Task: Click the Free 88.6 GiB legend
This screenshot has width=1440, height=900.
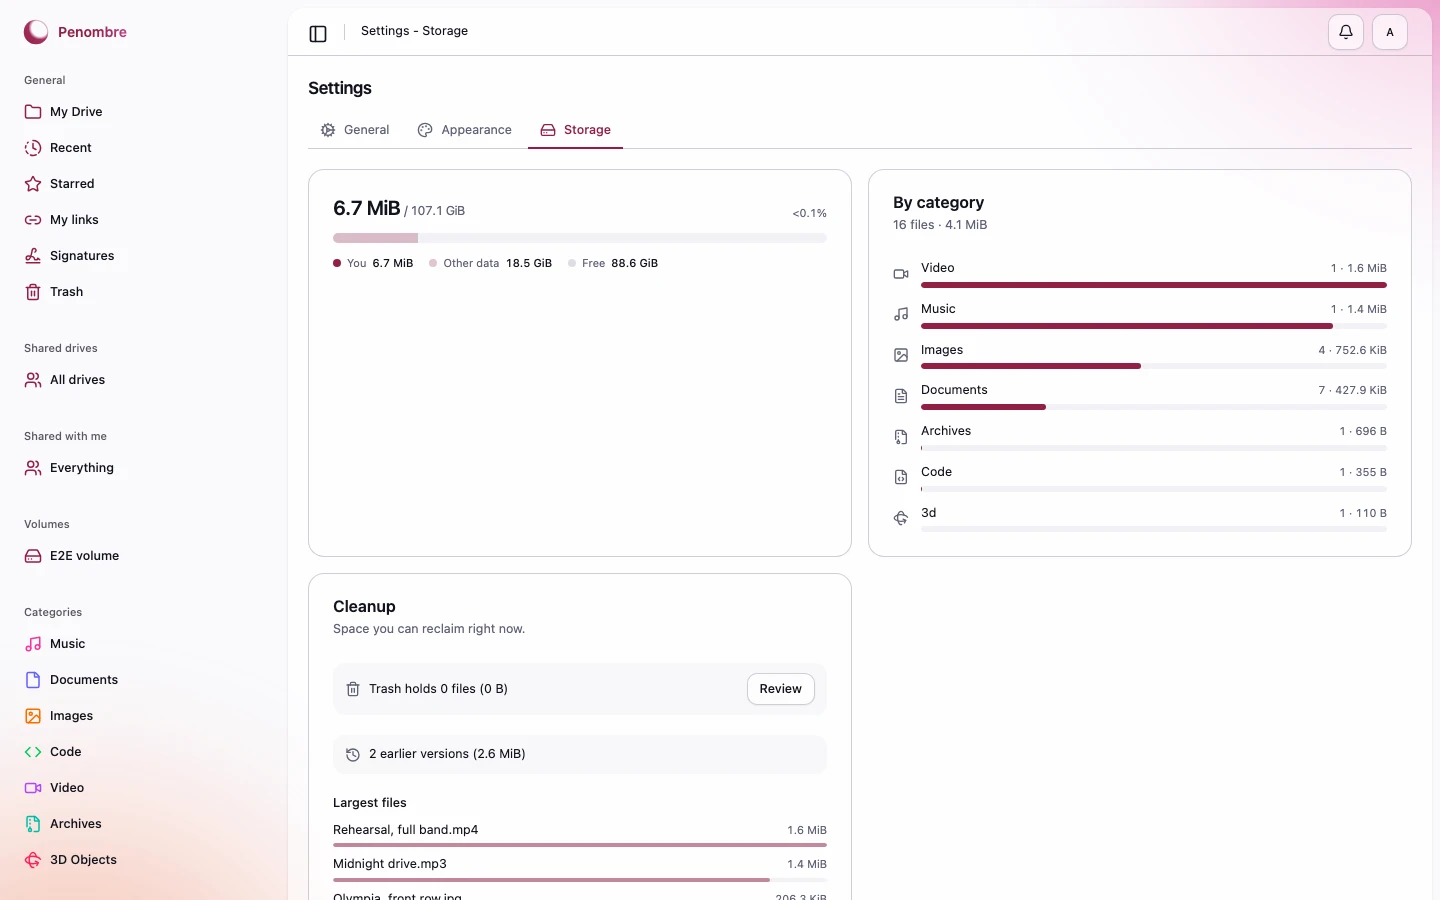Action: (613, 263)
